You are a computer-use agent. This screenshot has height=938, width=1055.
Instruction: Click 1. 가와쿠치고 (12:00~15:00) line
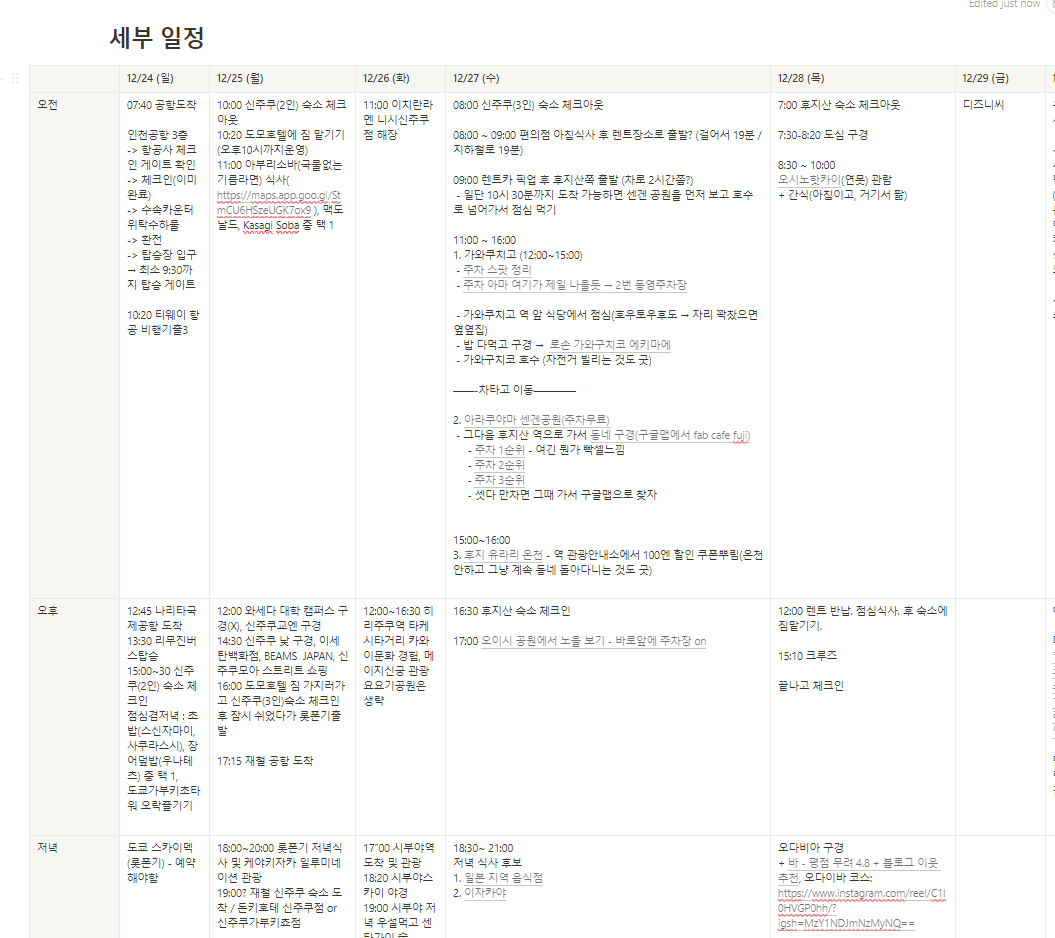(x=517, y=254)
